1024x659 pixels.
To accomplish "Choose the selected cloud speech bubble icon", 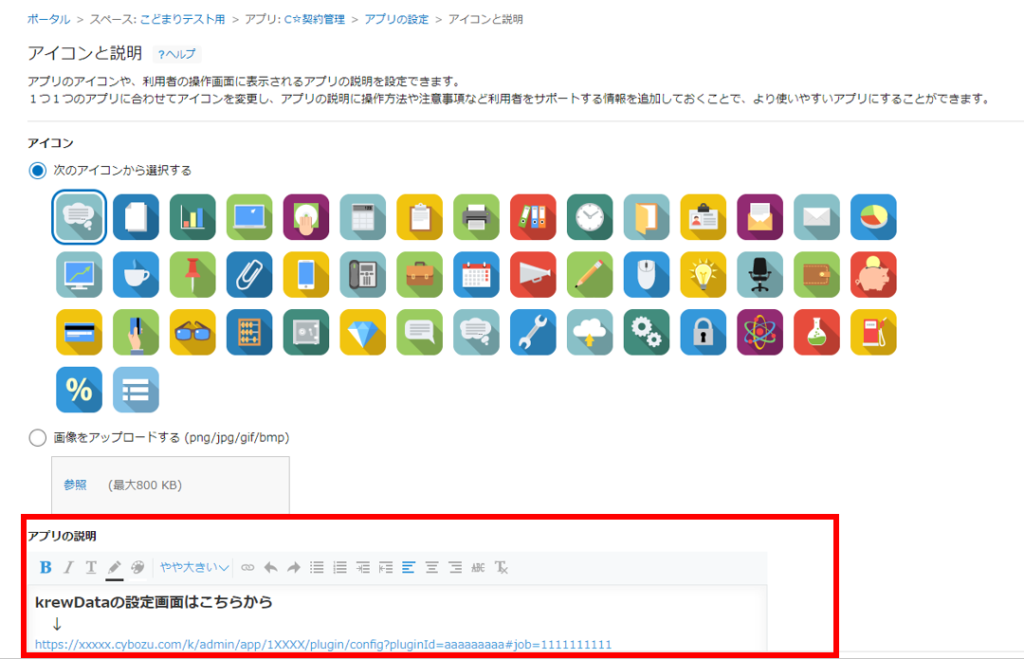I will pyautogui.click(x=79, y=217).
